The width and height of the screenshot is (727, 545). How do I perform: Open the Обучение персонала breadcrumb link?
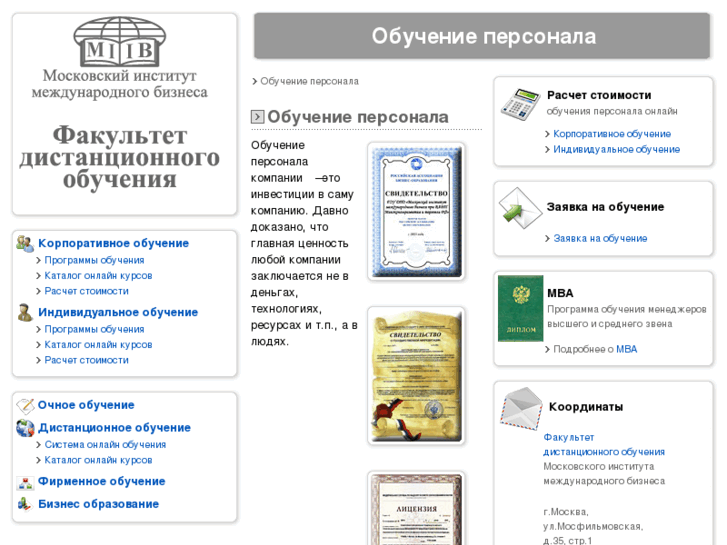309,81
